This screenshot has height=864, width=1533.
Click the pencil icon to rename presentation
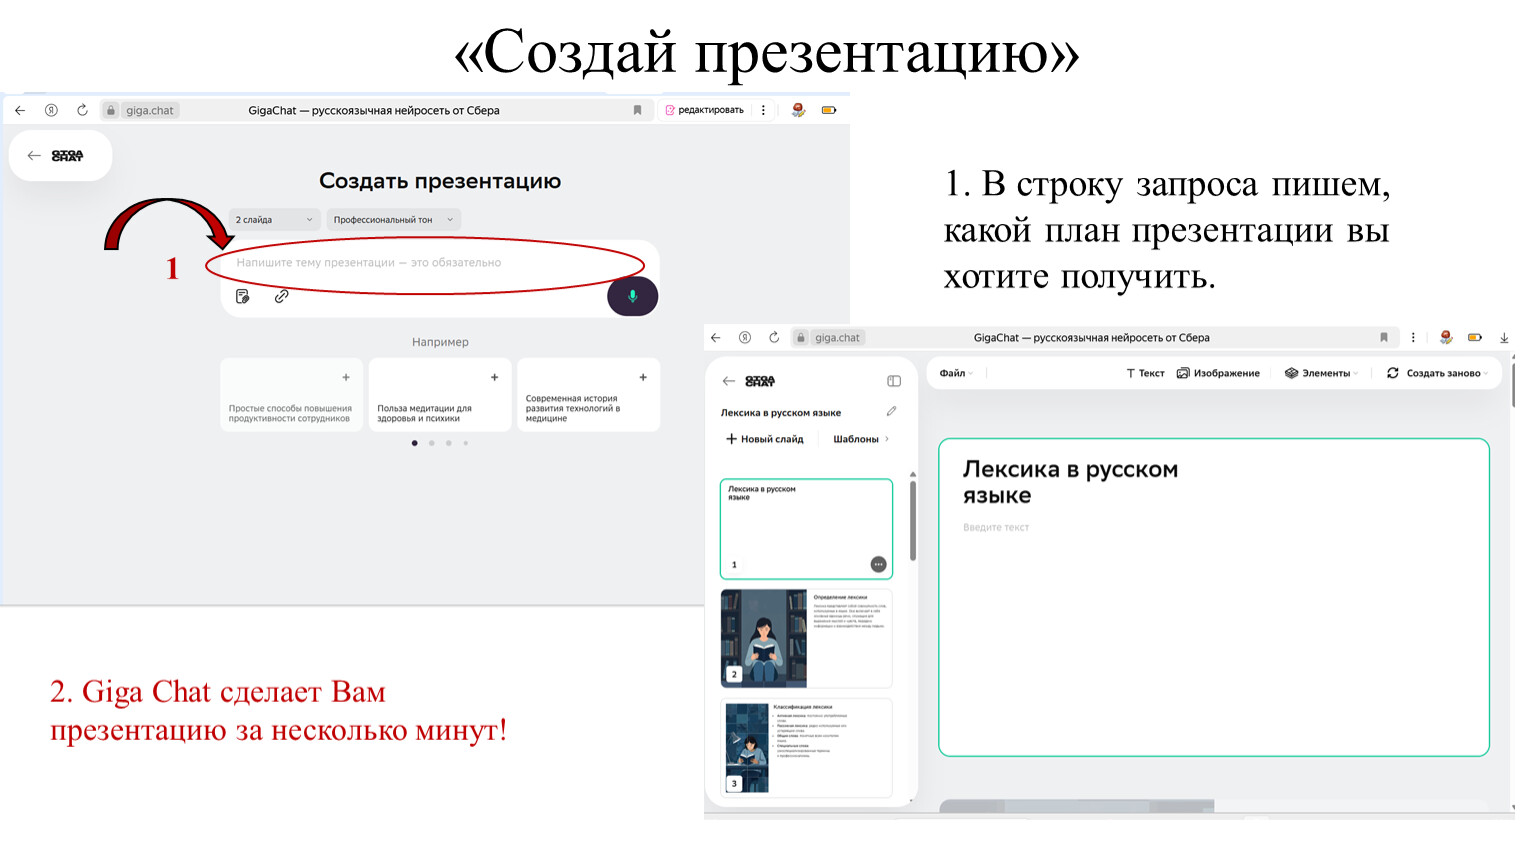click(x=891, y=411)
